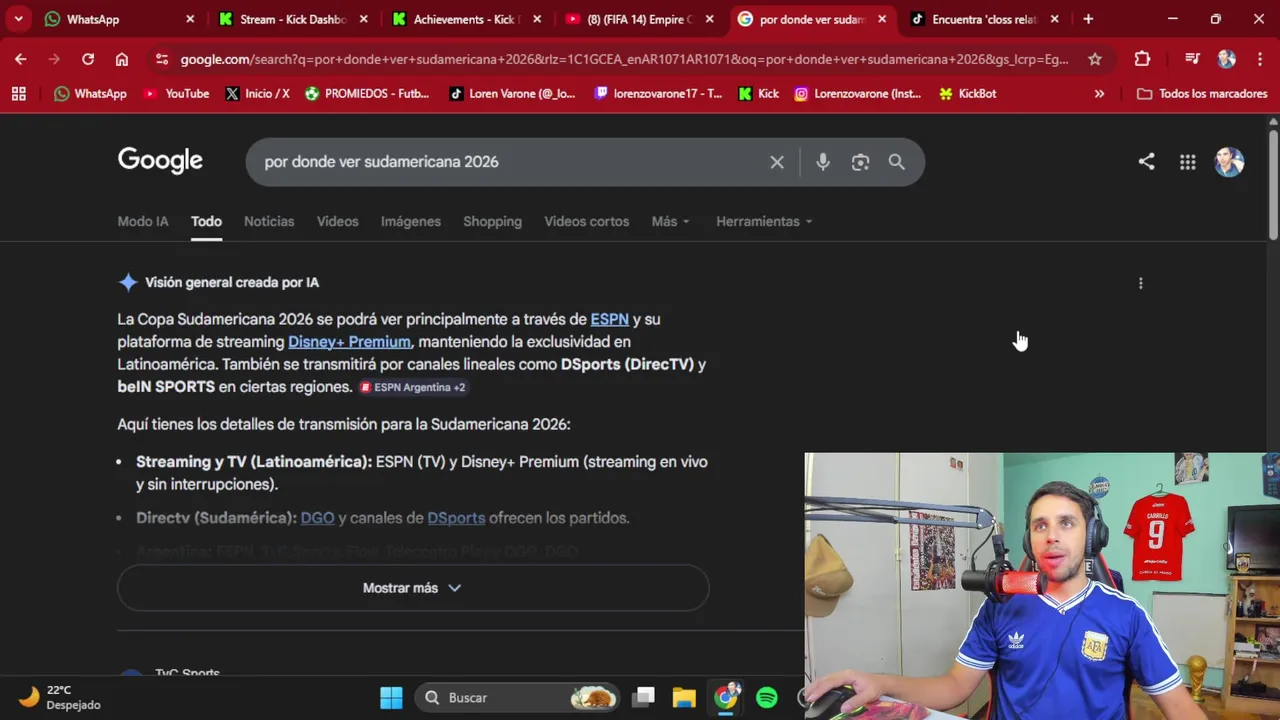Screen dimensions: 1280x720
Task: Open the Kick bookmark
Action: [758, 93]
